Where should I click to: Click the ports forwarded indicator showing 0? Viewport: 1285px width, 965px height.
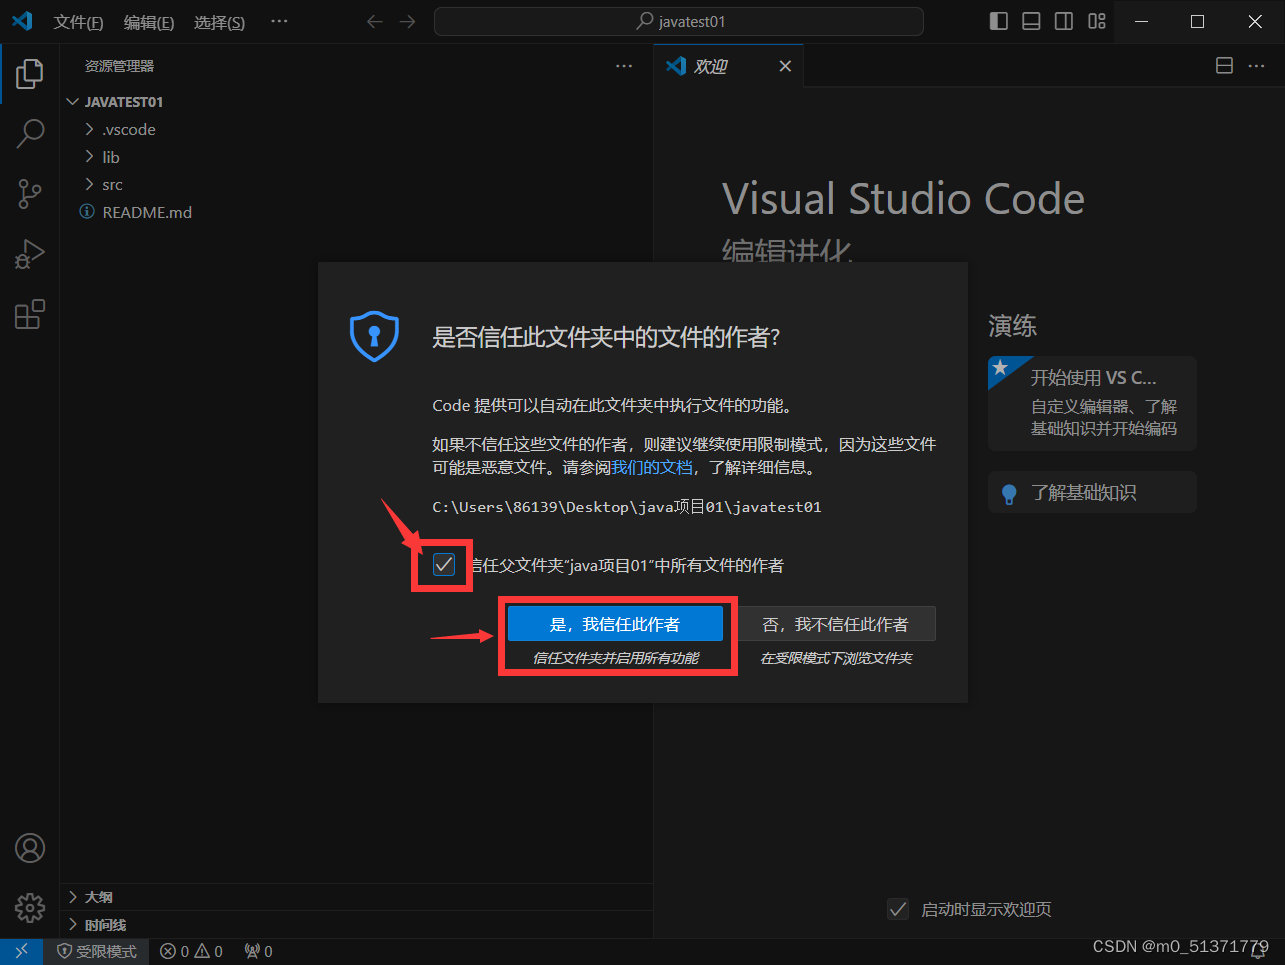click(258, 951)
